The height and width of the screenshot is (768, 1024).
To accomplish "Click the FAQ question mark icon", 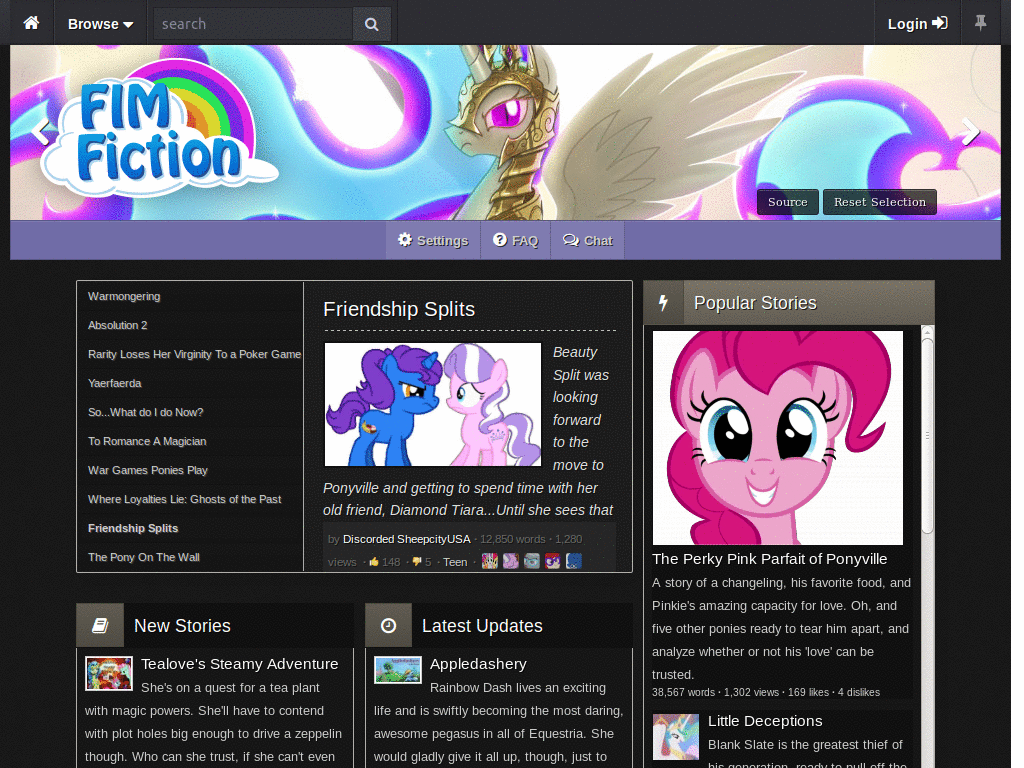I will (500, 240).
